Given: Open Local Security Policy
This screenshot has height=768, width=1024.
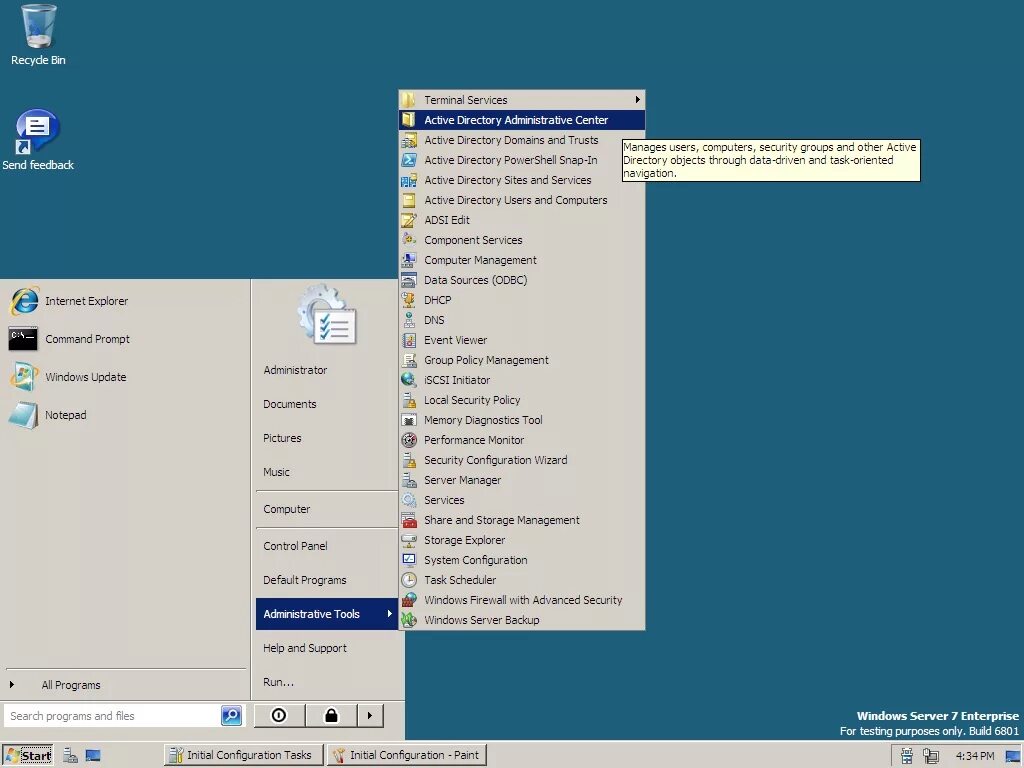Looking at the screenshot, I should (522, 400).
